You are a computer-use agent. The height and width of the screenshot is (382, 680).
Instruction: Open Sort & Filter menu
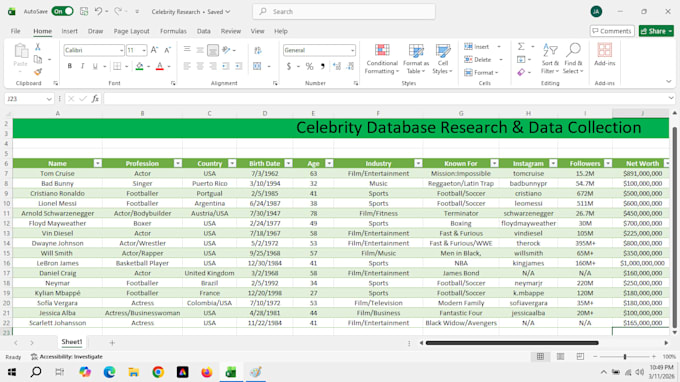[x=550, y=59]
